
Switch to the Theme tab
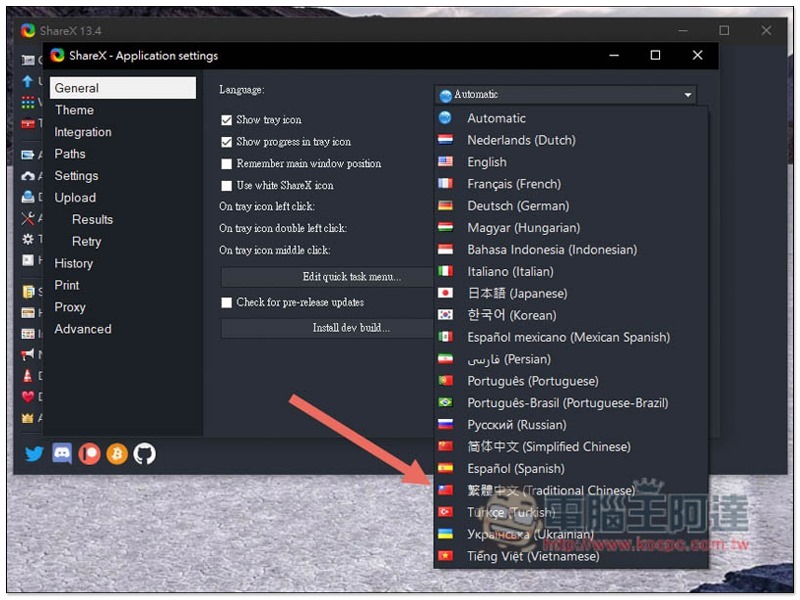[123, 110]
